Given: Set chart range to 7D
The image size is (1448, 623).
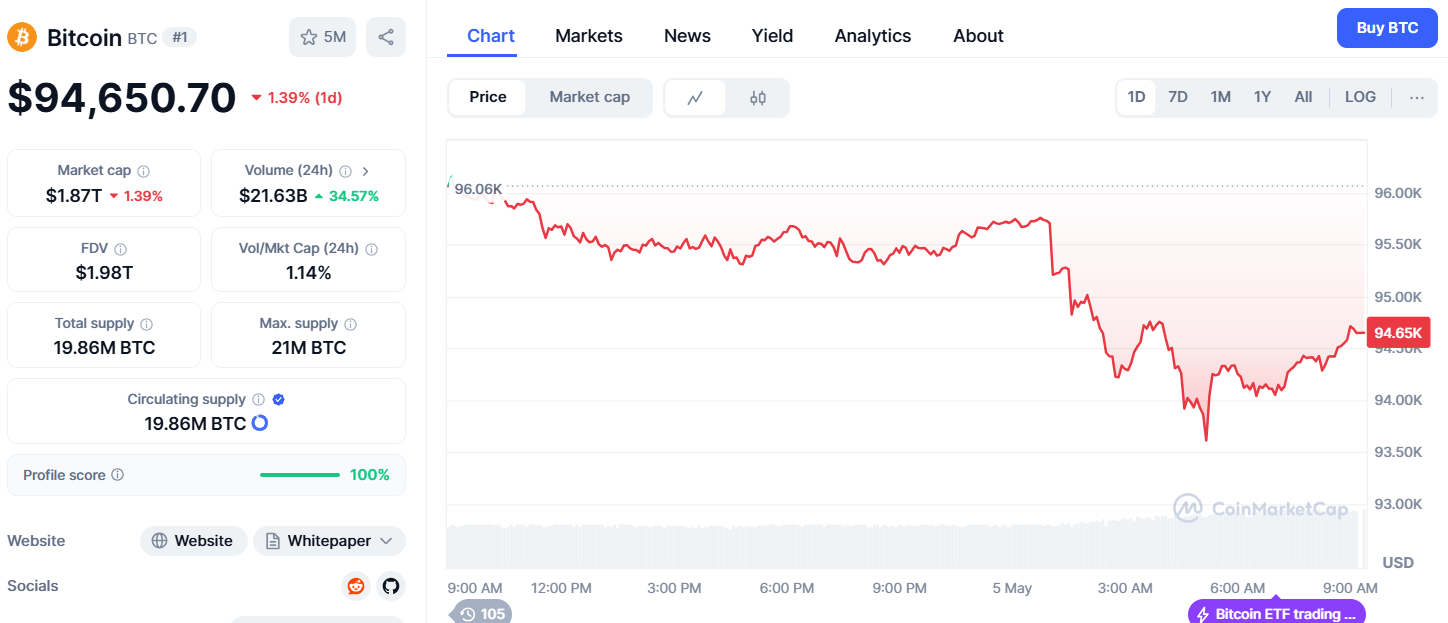Looking at the screenshot, I should [x=1178, y=97].
